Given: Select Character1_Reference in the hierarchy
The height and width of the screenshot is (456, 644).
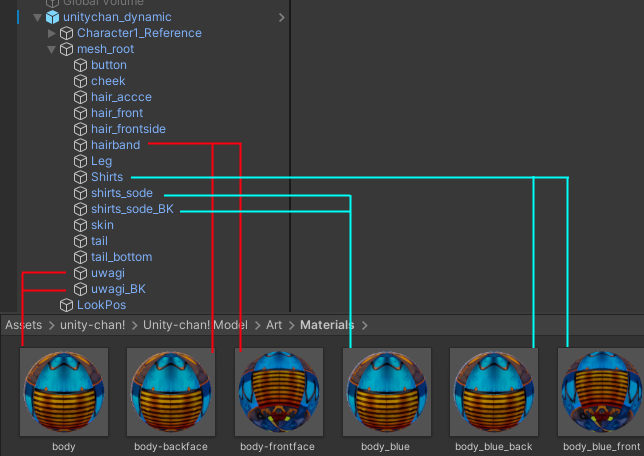Looking at the screenshot, I should (x=139, y=33).
